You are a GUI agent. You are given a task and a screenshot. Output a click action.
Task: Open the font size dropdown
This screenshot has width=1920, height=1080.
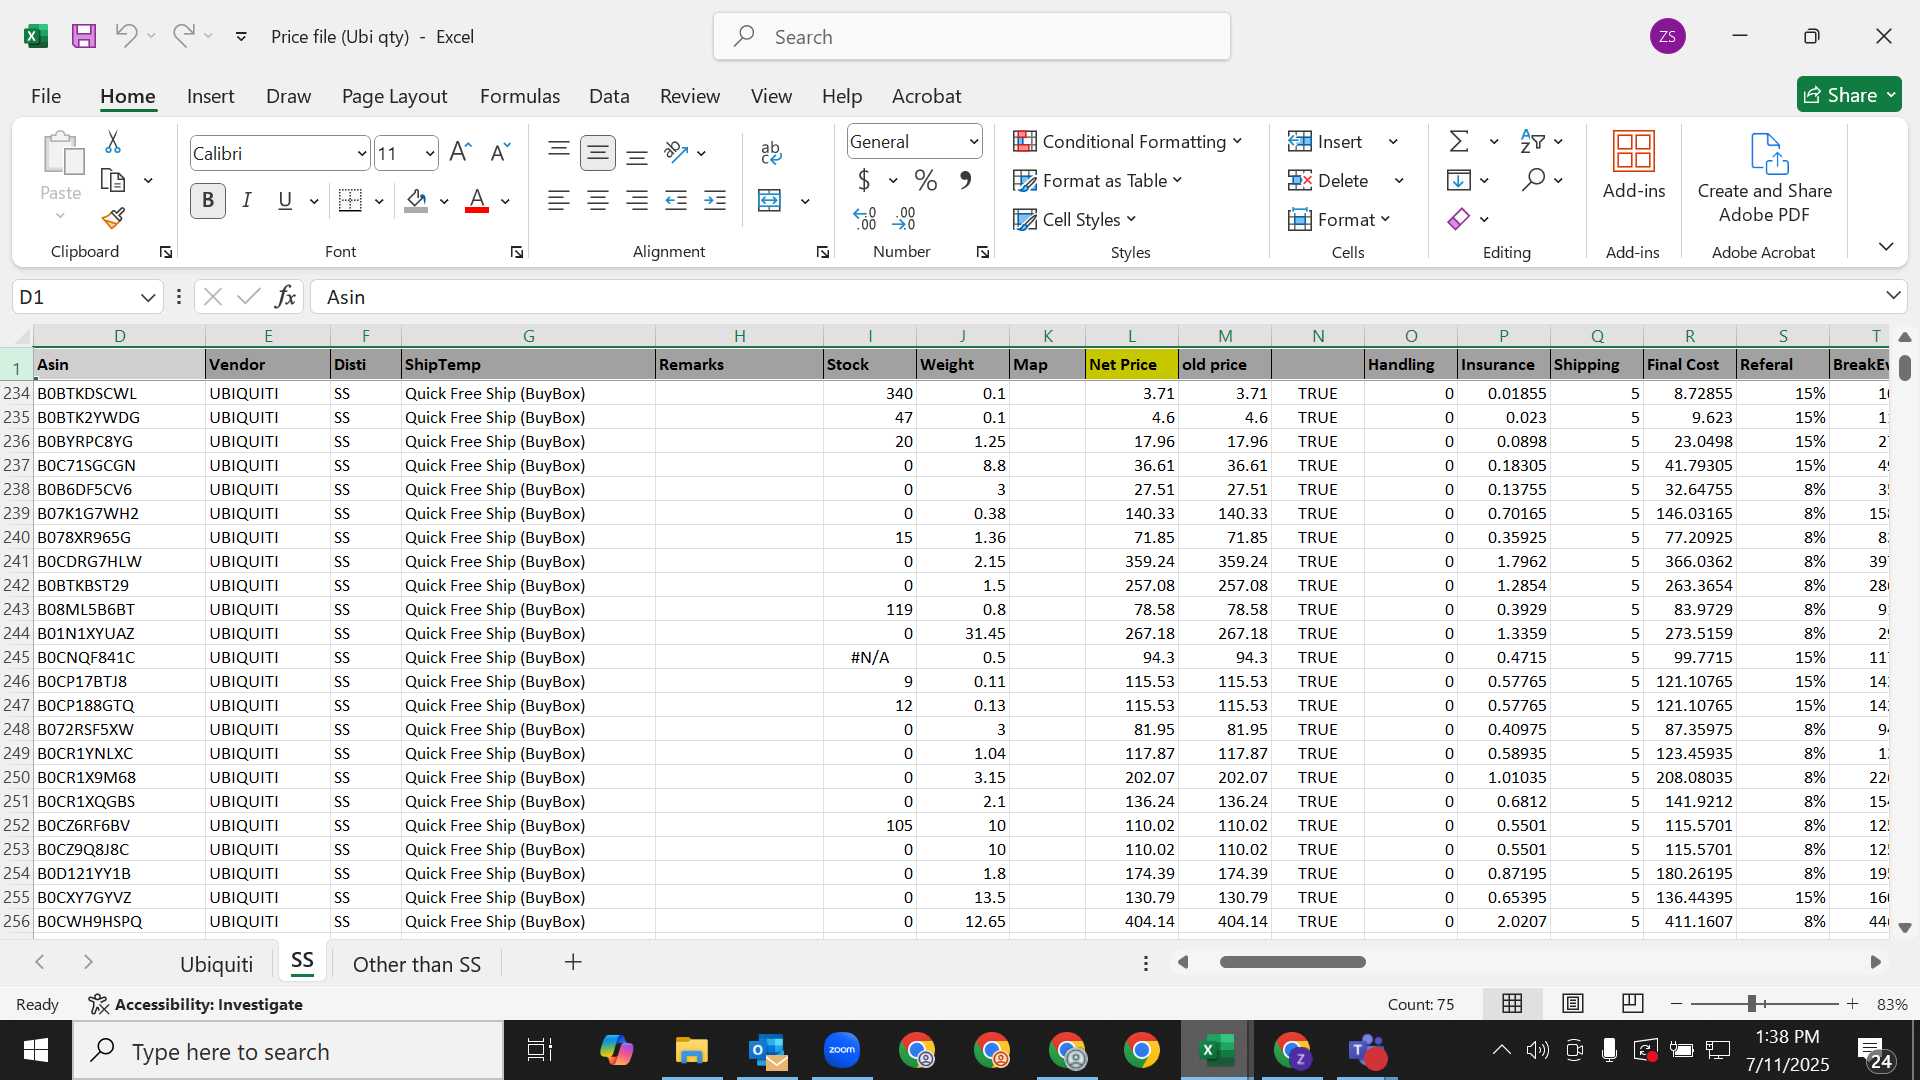[x=430, y=154]
